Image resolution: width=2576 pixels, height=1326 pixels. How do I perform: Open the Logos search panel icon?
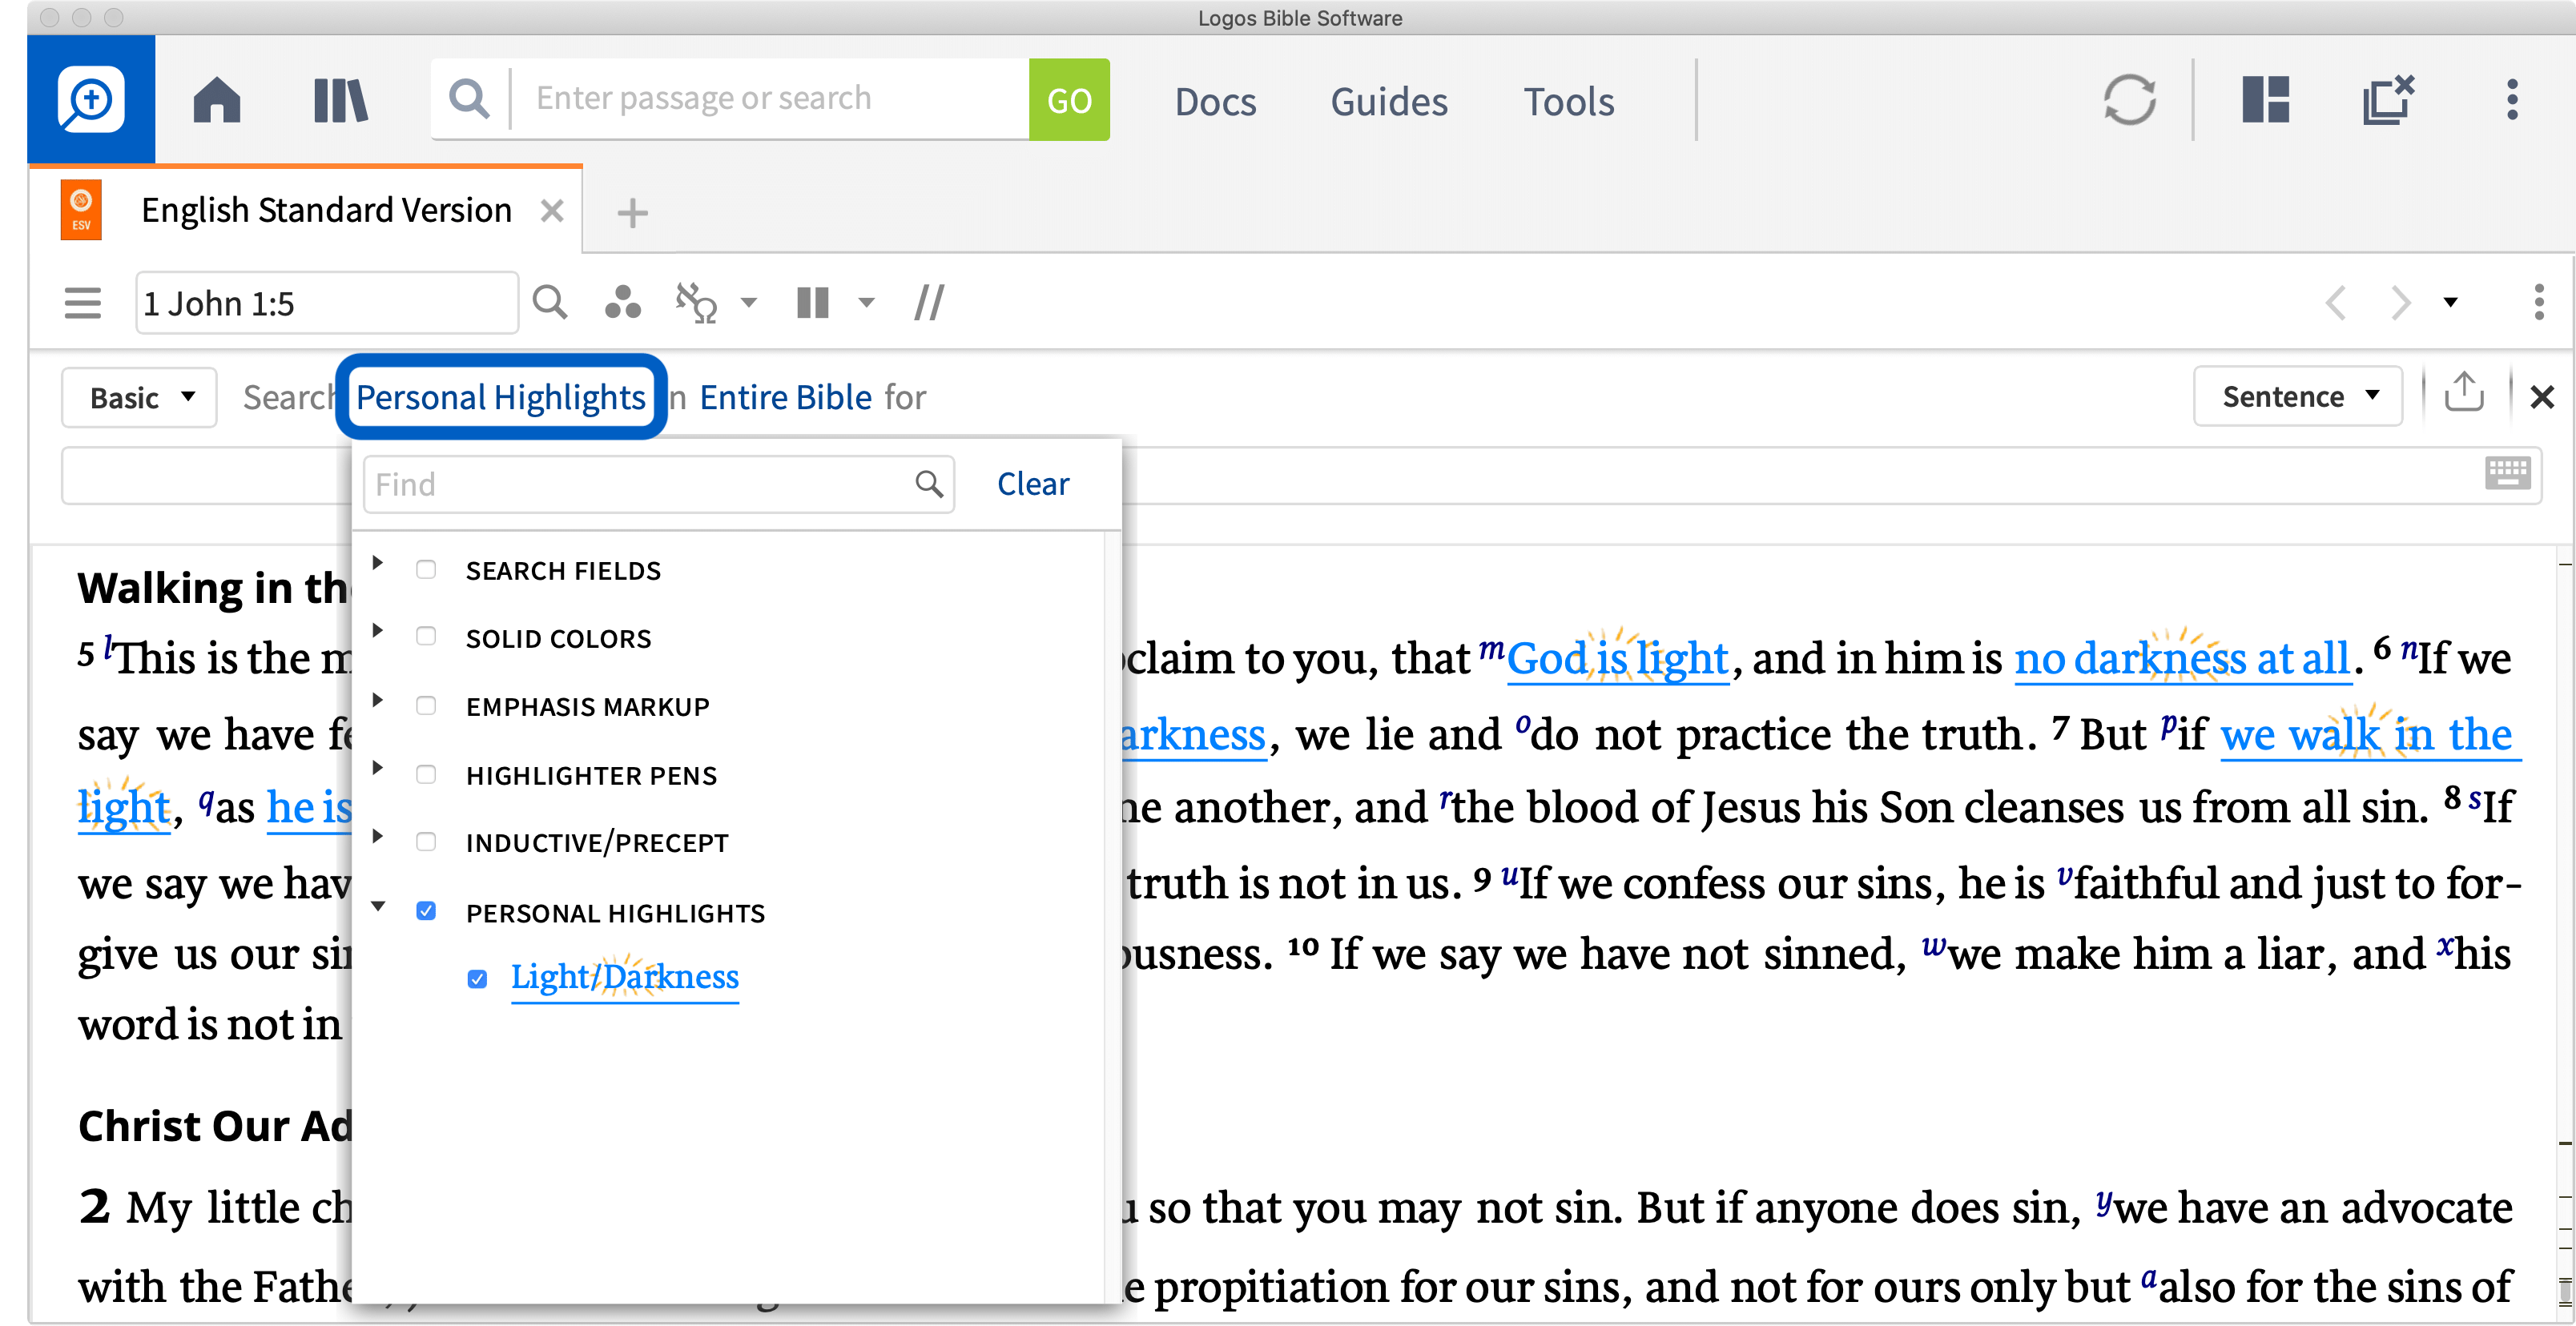[91, 100]
